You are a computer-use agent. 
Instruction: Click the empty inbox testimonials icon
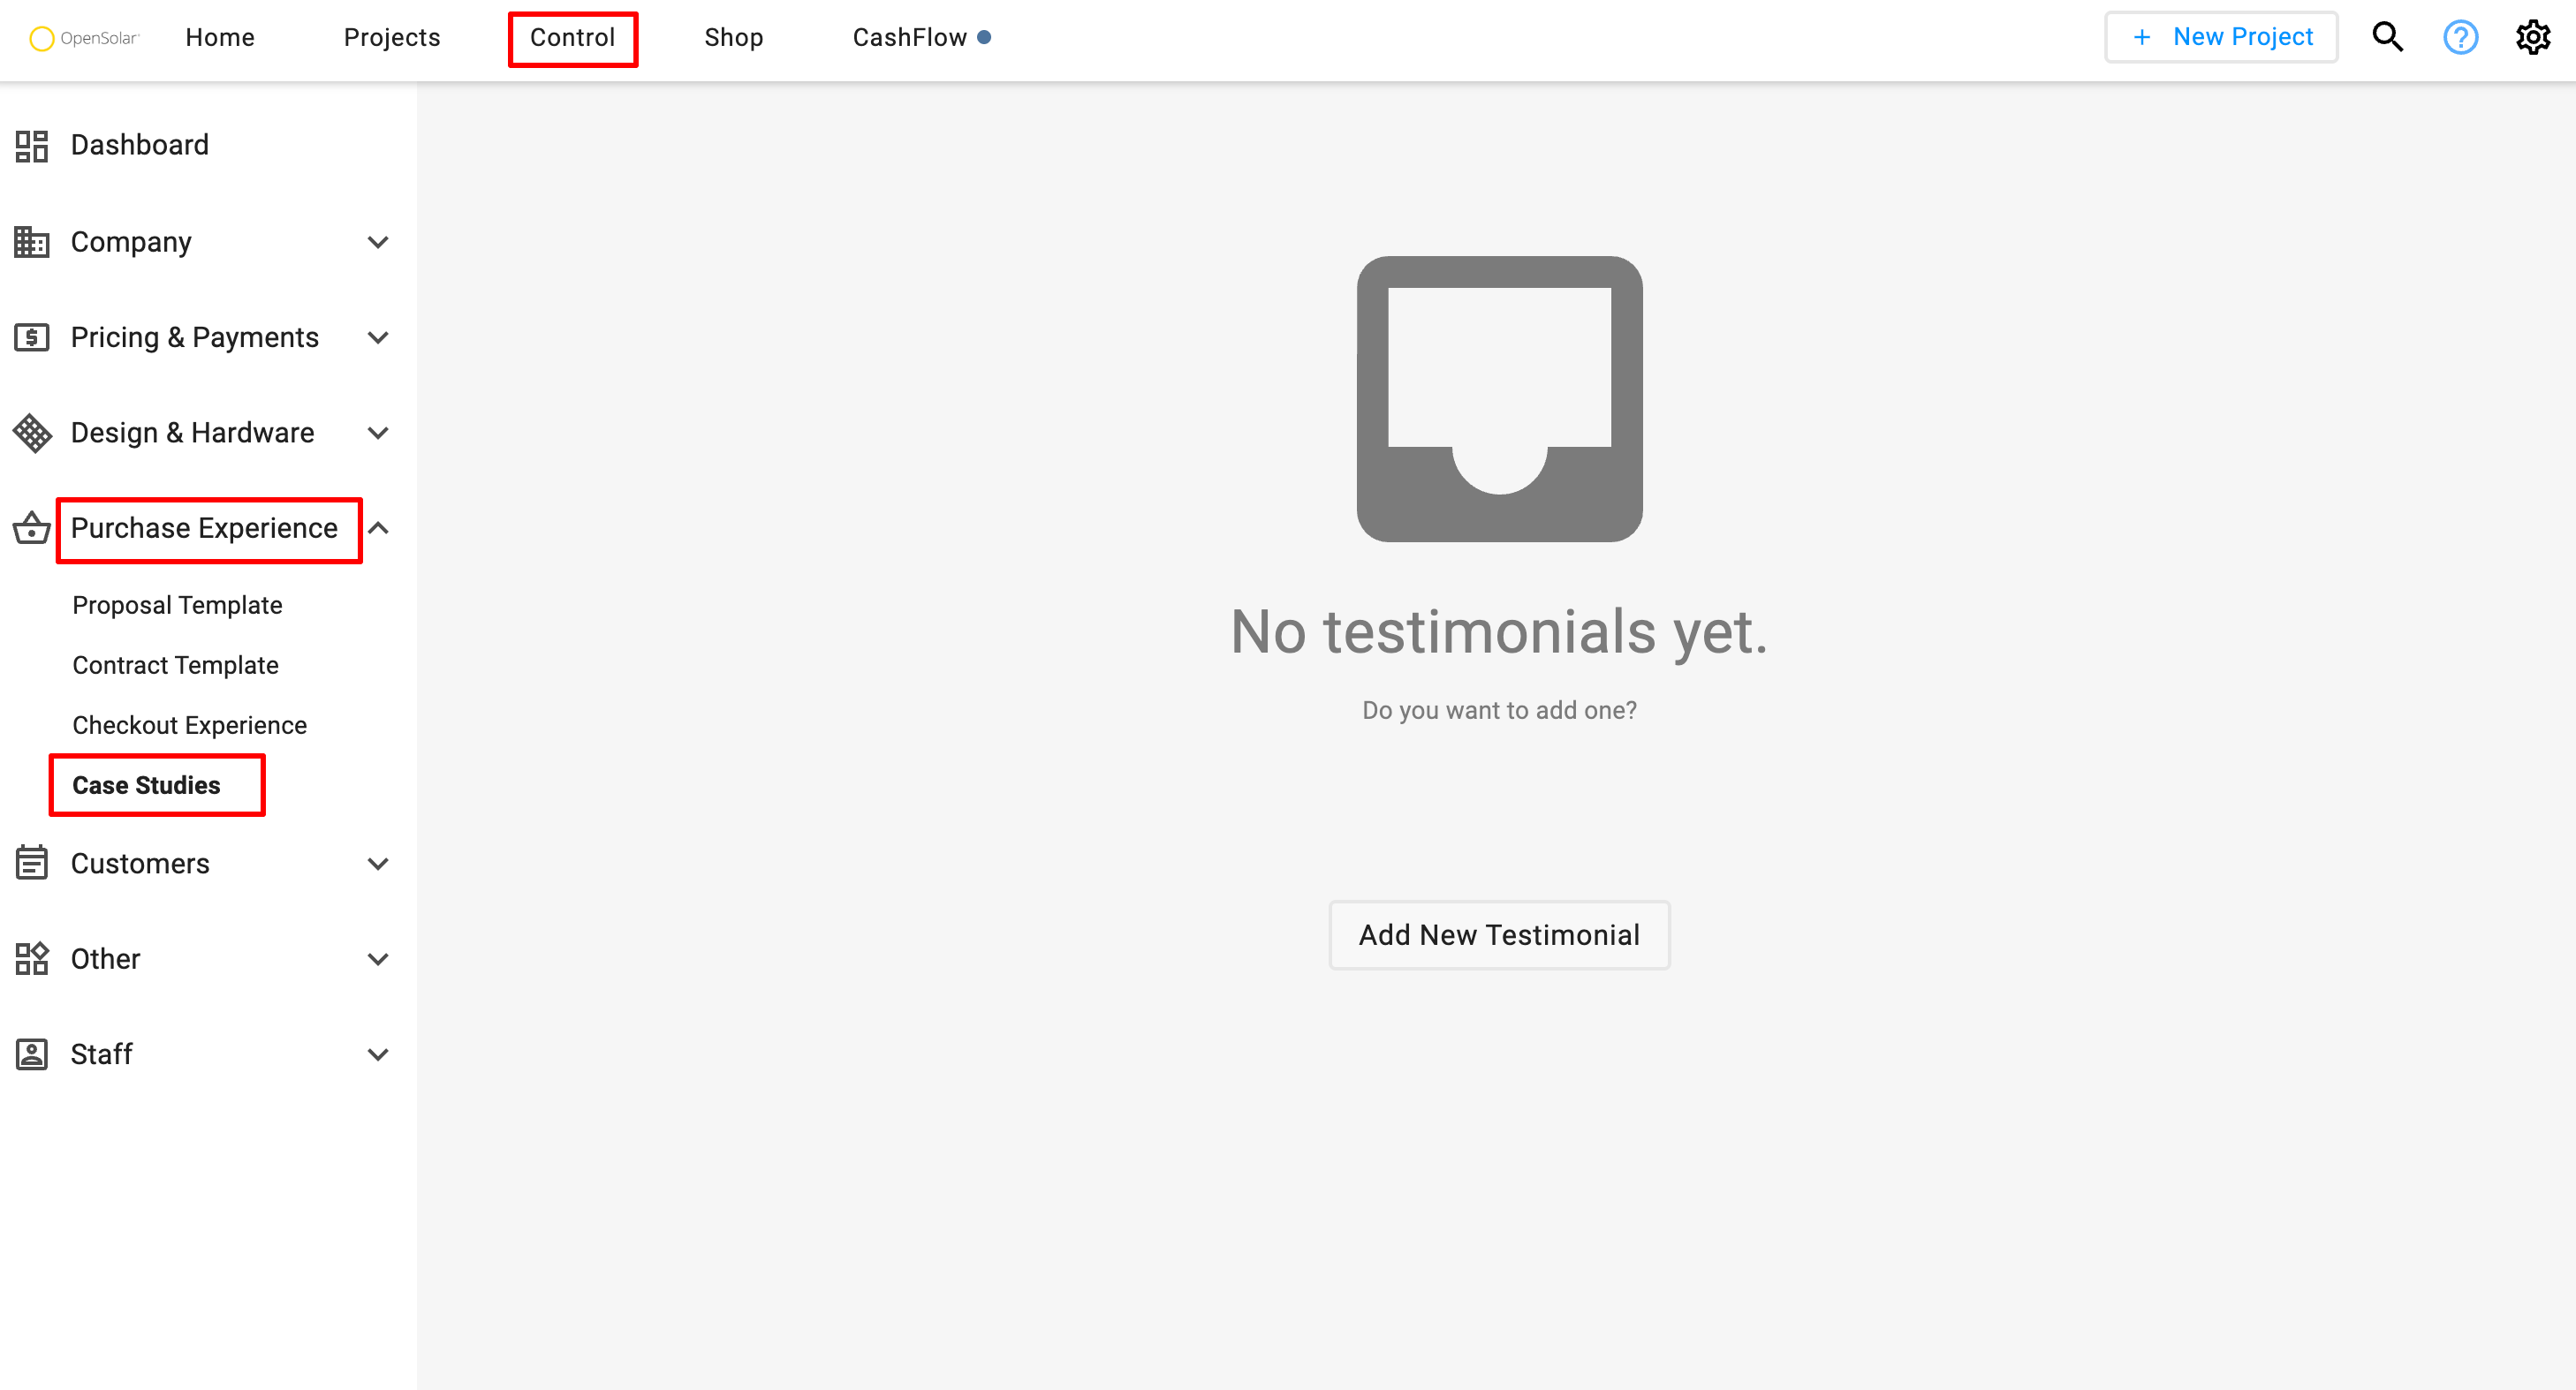tap(1499, 399)
